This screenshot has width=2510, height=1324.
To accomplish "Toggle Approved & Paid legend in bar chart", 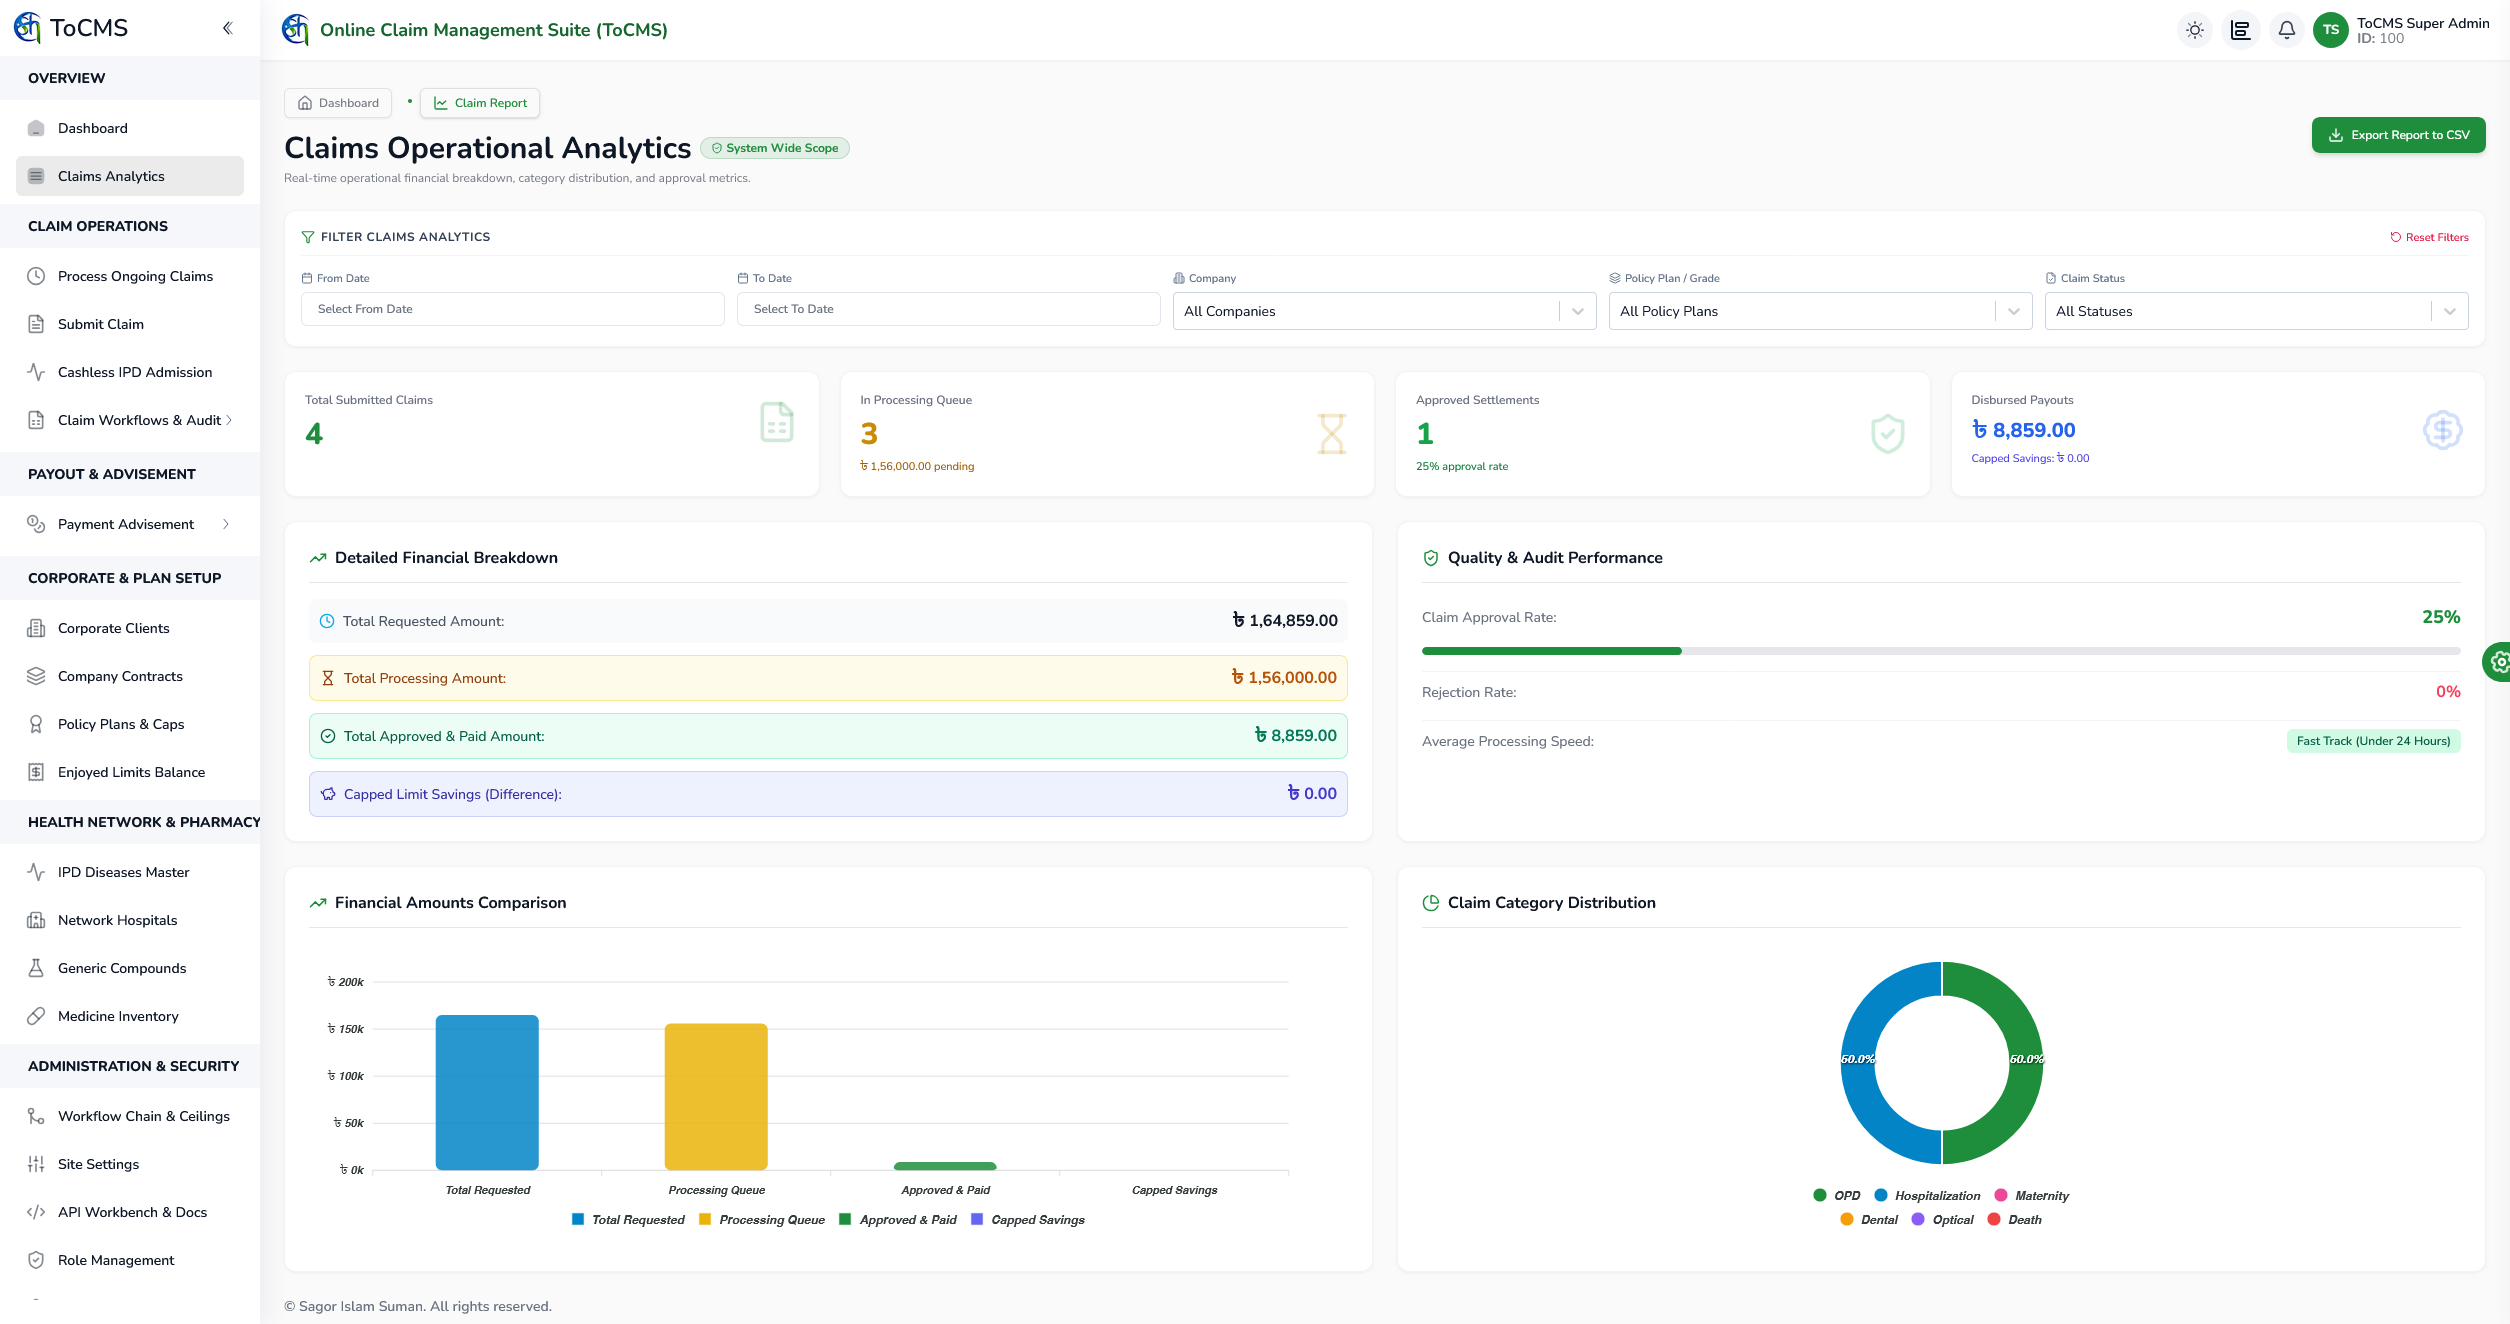I will [898, 1220].
